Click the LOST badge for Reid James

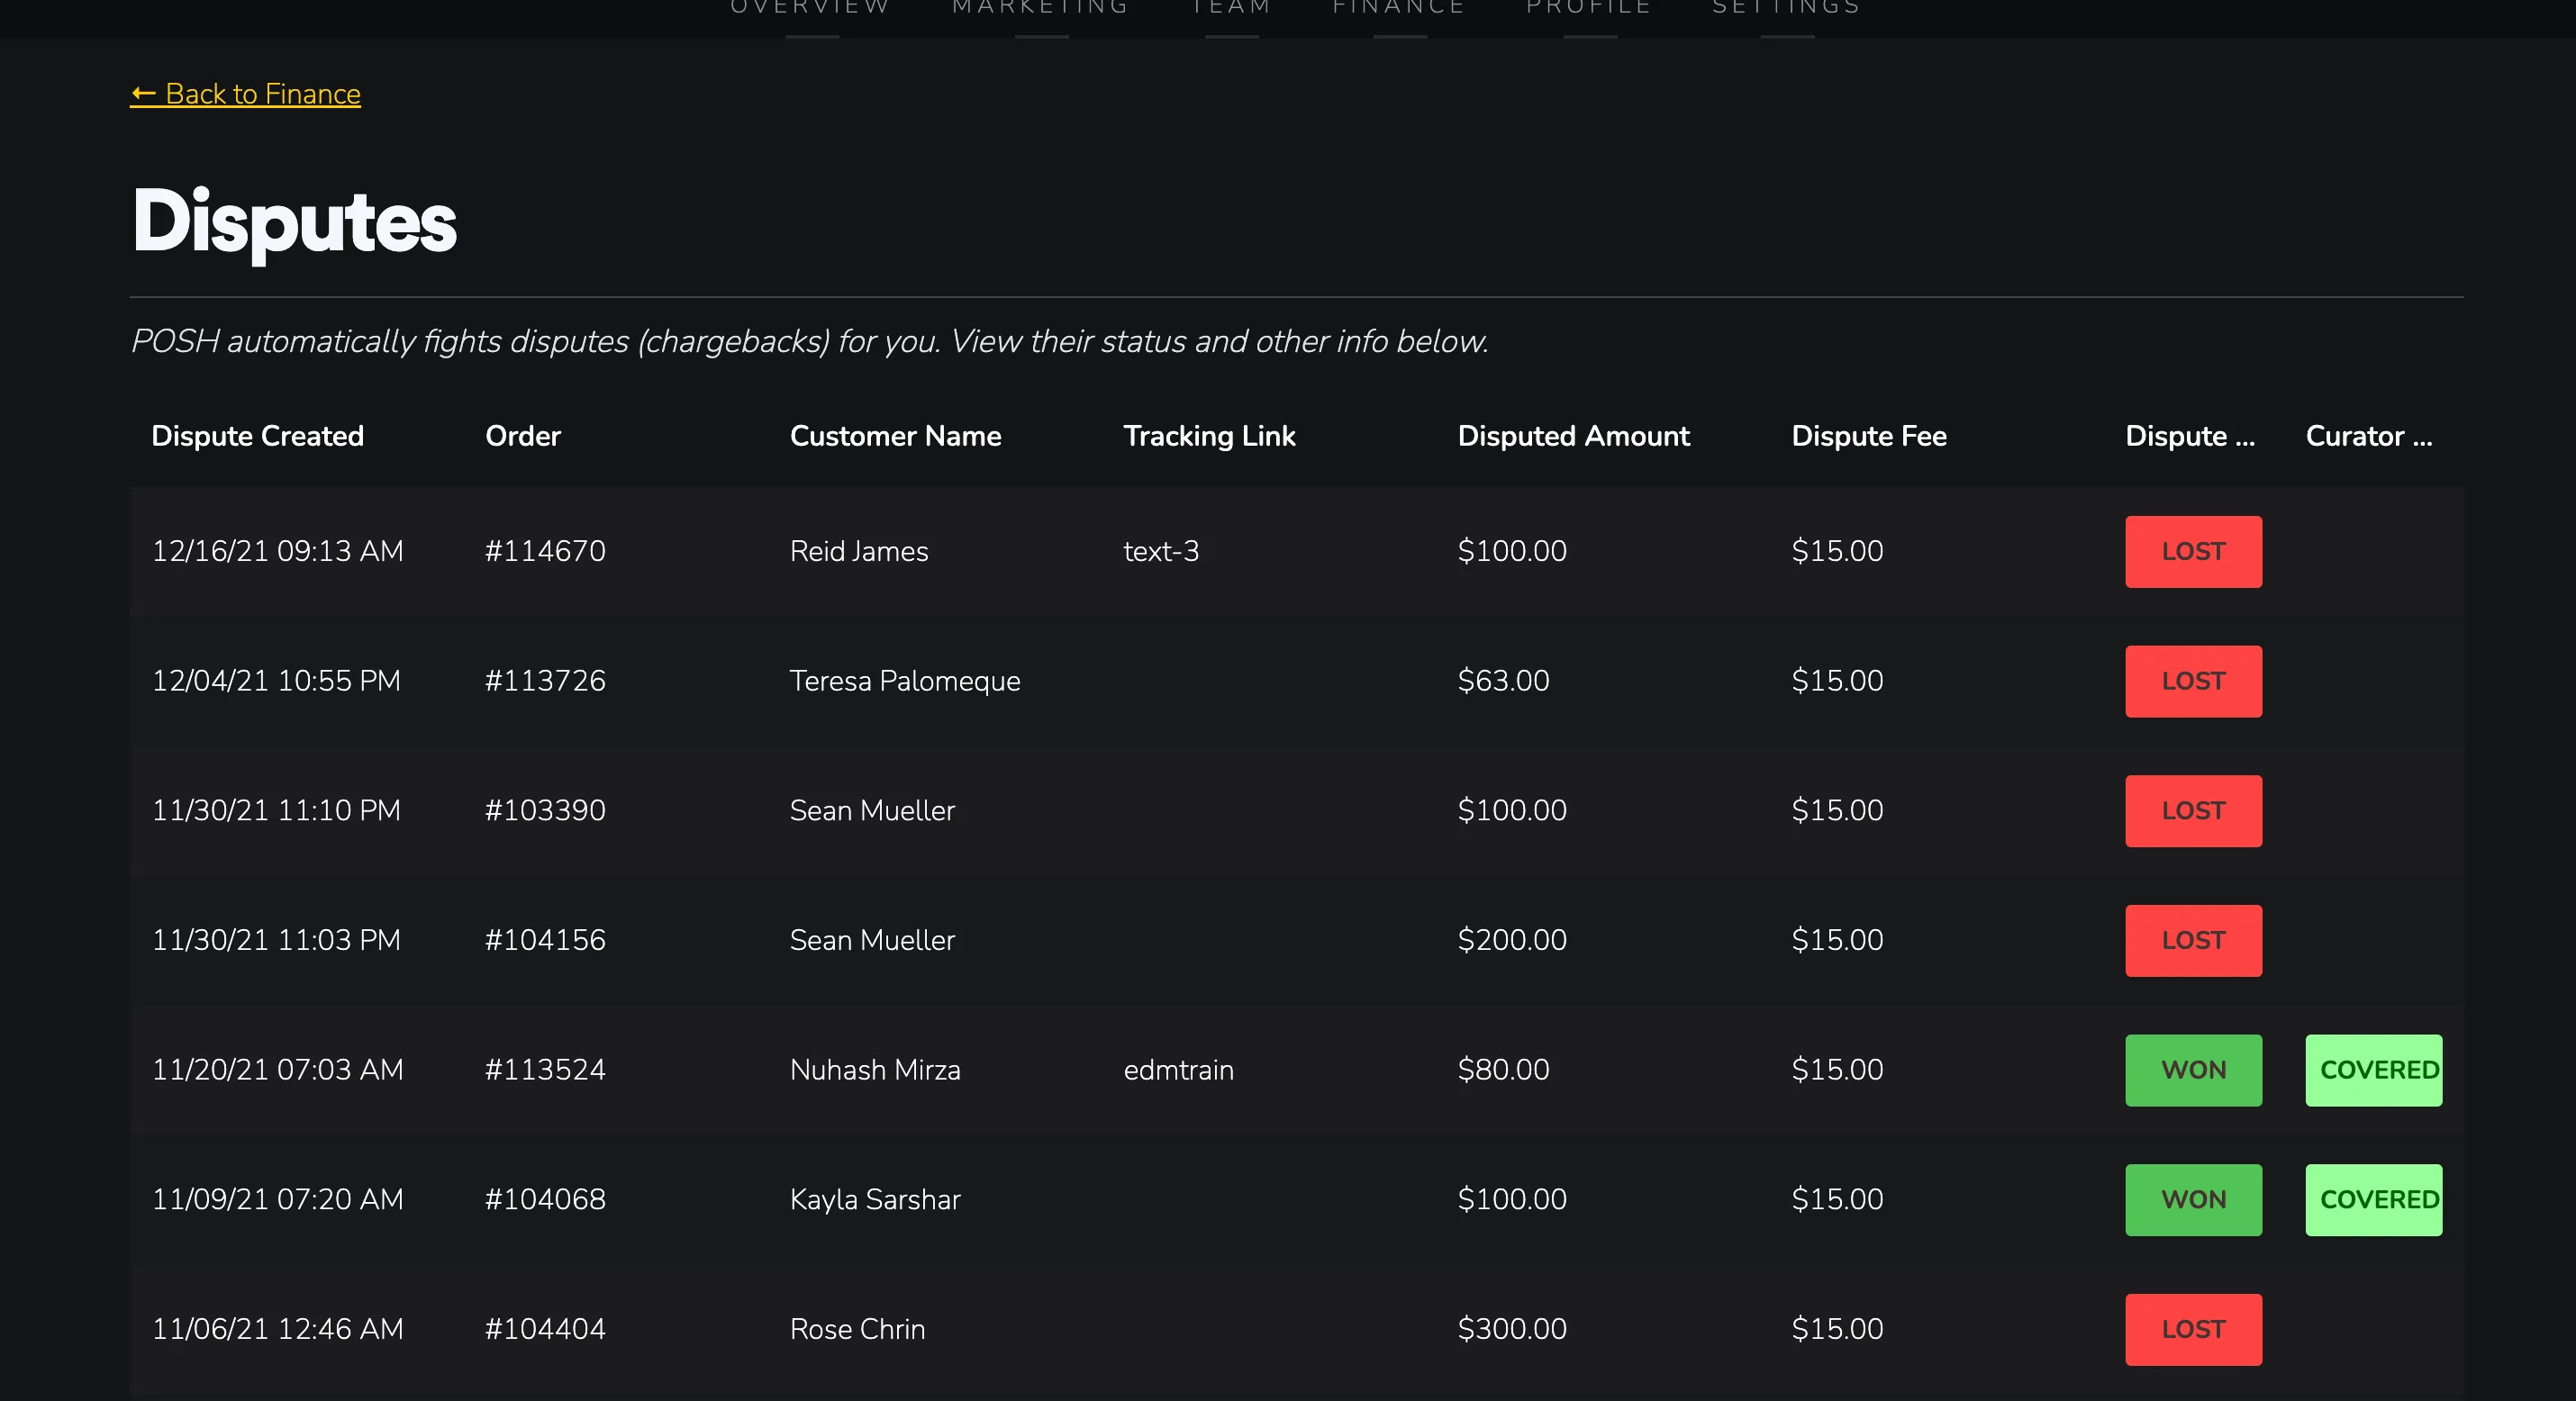pos(2193,552)
